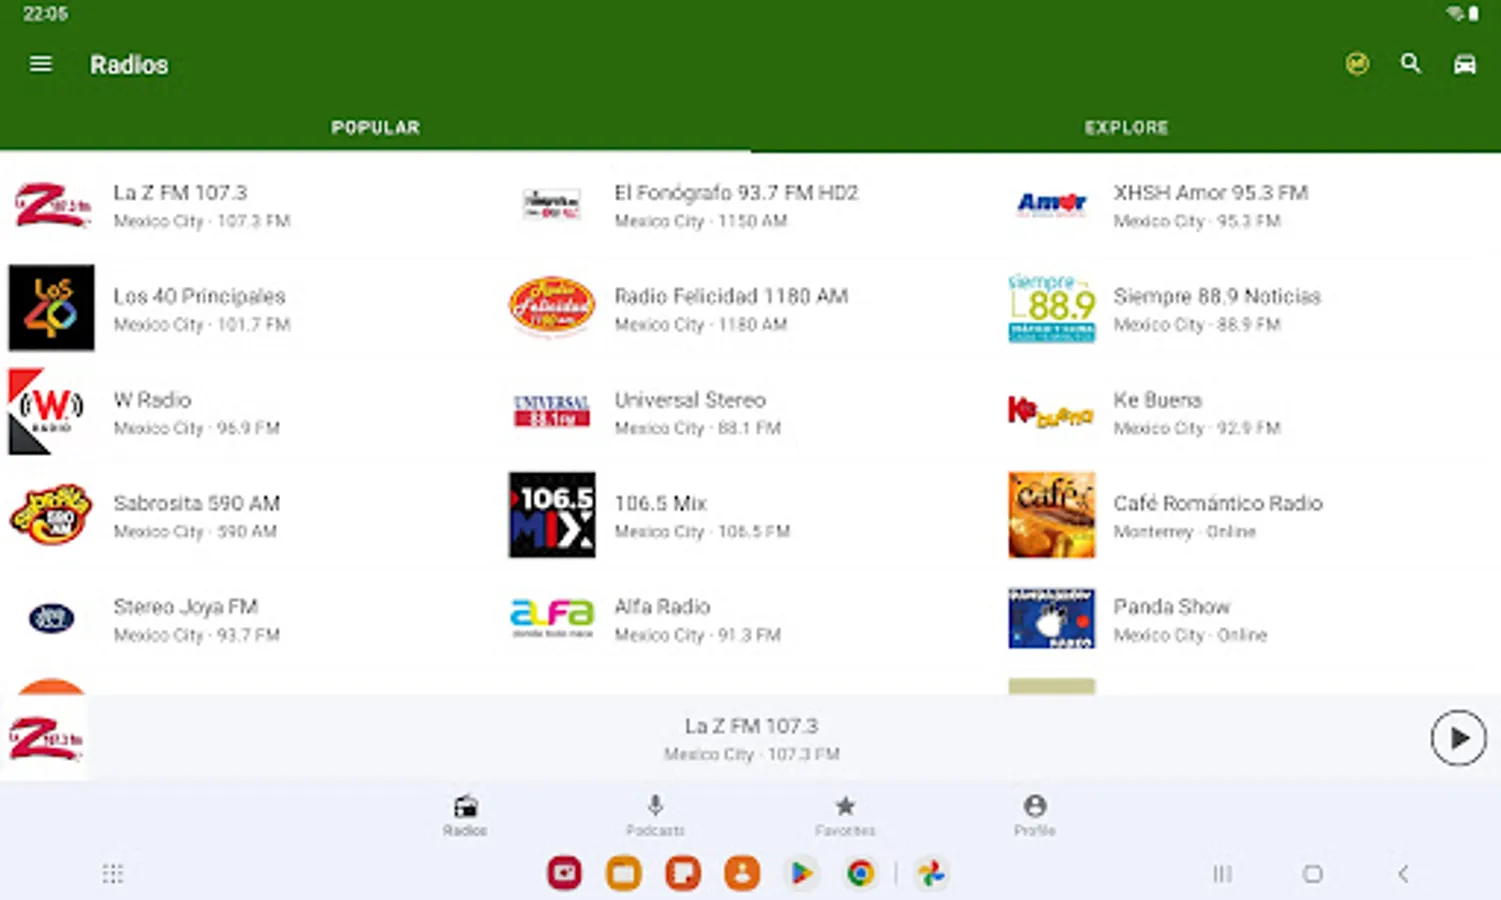This screenshot has width=1501, height=900.
Task: Select Café Romántico Radio thumbnail
Action: tap(1052, 515)
